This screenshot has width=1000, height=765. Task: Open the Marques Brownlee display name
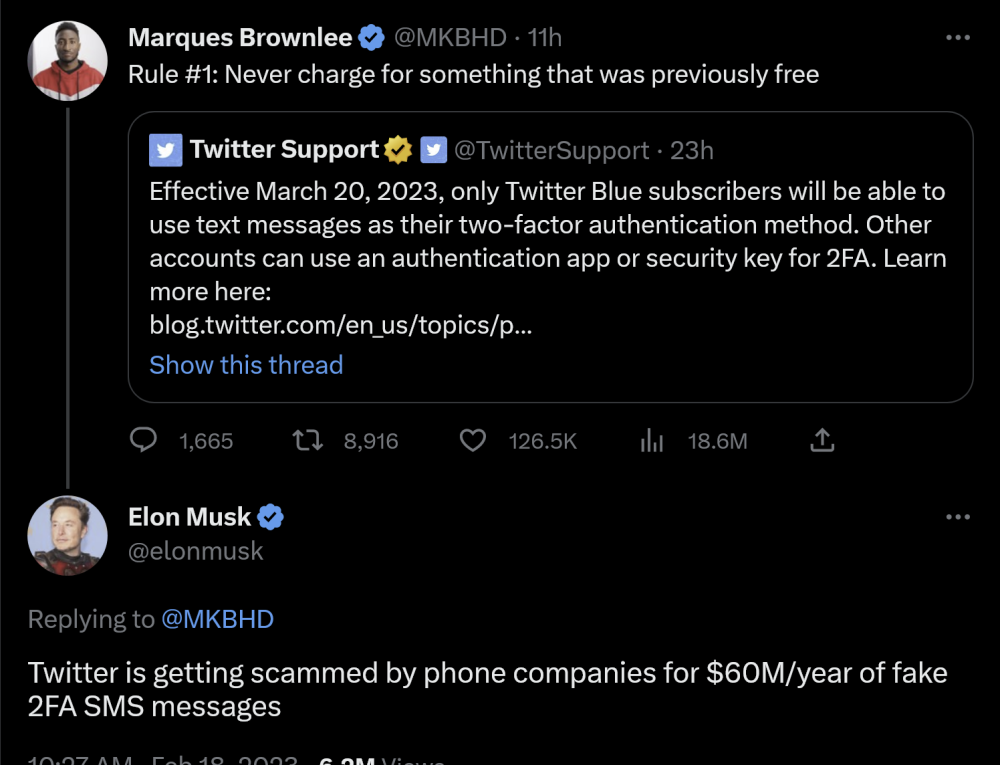240,39
